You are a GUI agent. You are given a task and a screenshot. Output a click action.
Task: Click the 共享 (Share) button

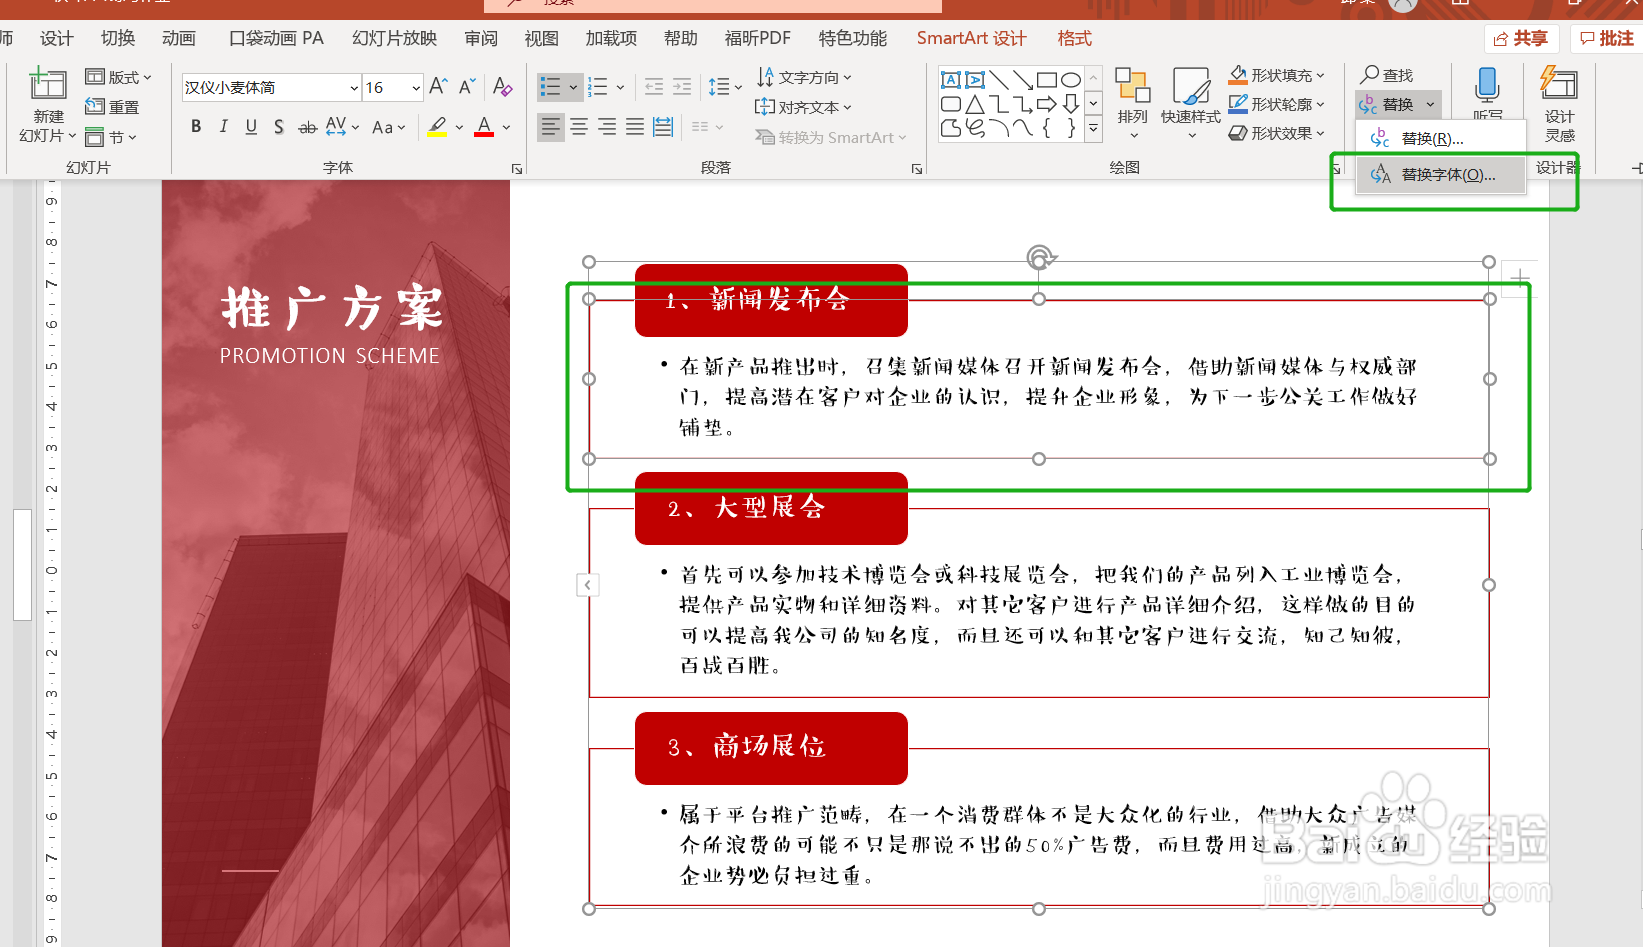(1521, 38)
